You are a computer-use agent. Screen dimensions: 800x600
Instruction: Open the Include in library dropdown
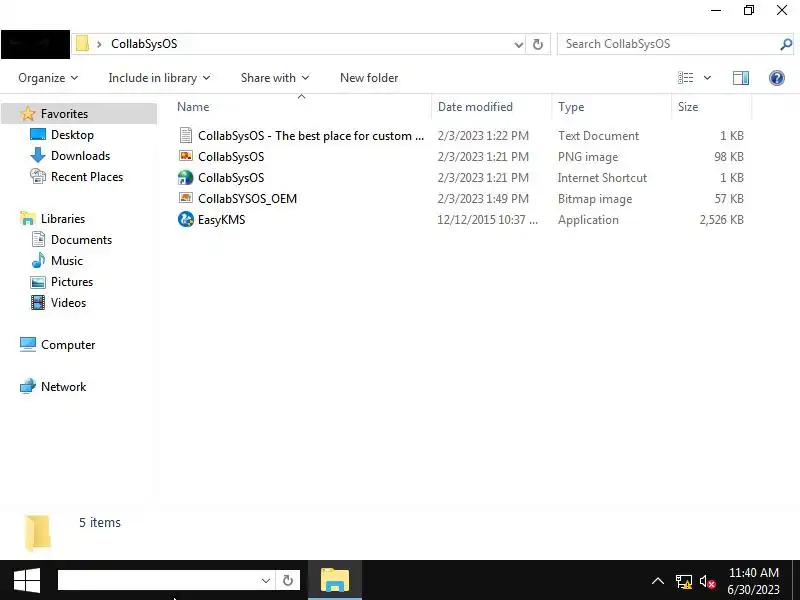click(x=159, y=78)
